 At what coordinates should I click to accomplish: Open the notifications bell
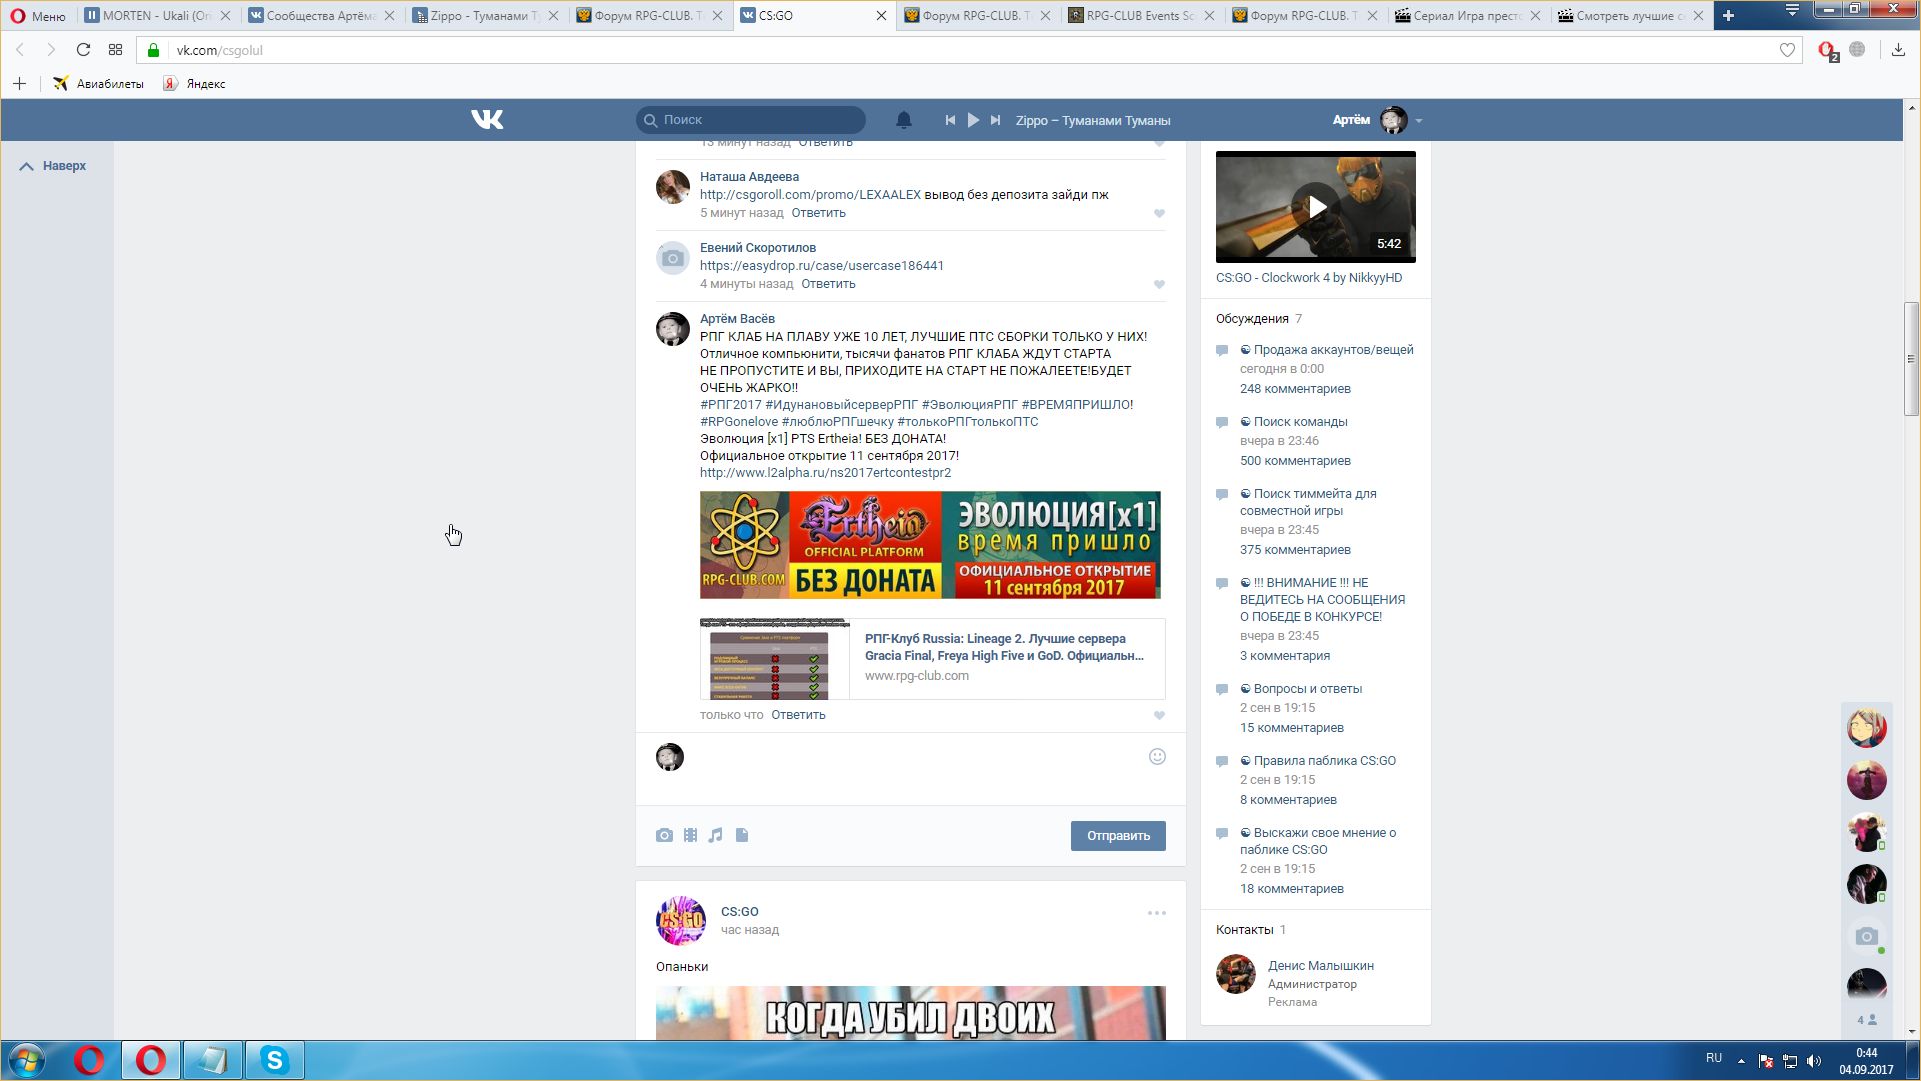coord(903,120)
